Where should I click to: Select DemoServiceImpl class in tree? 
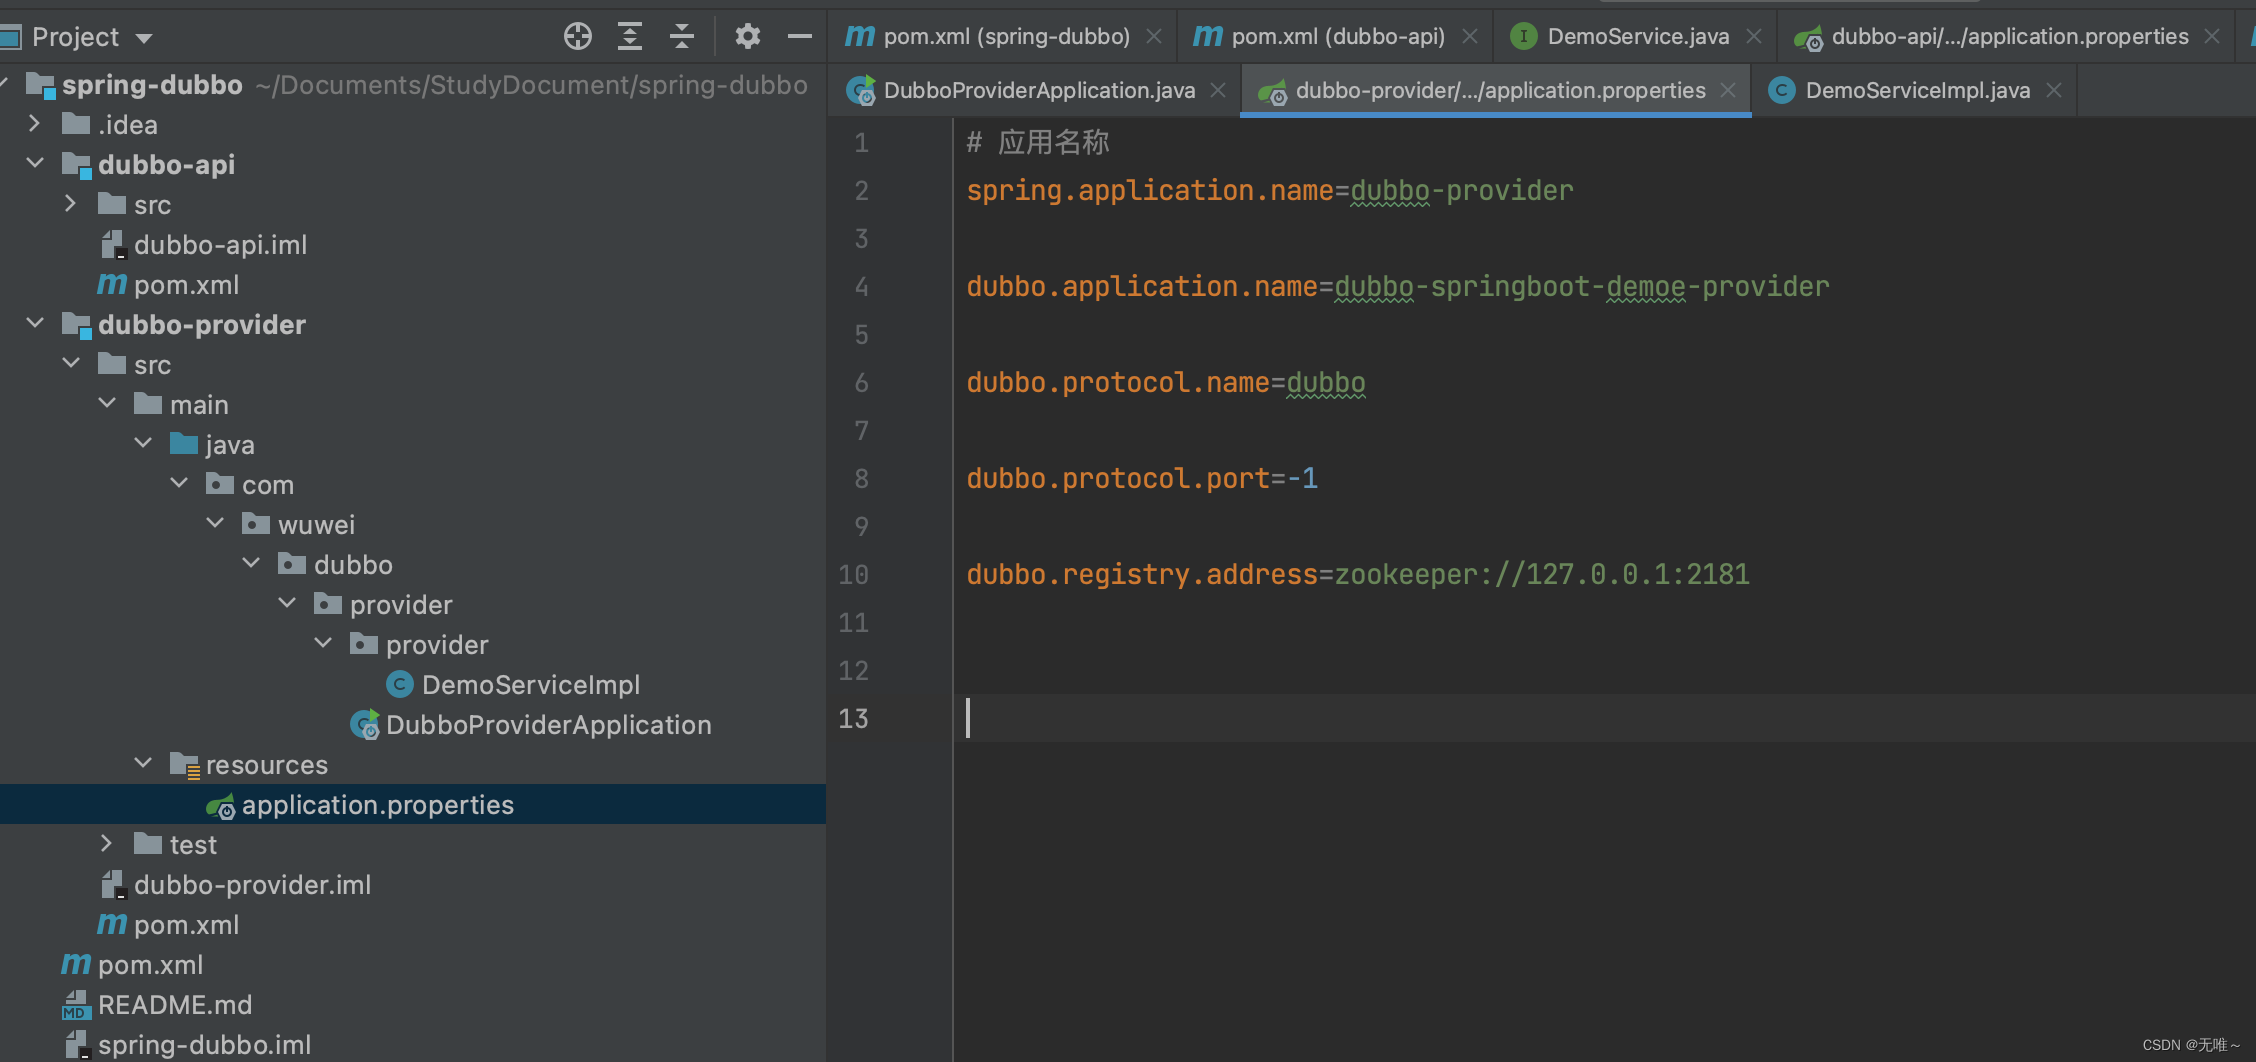[530, 685]
